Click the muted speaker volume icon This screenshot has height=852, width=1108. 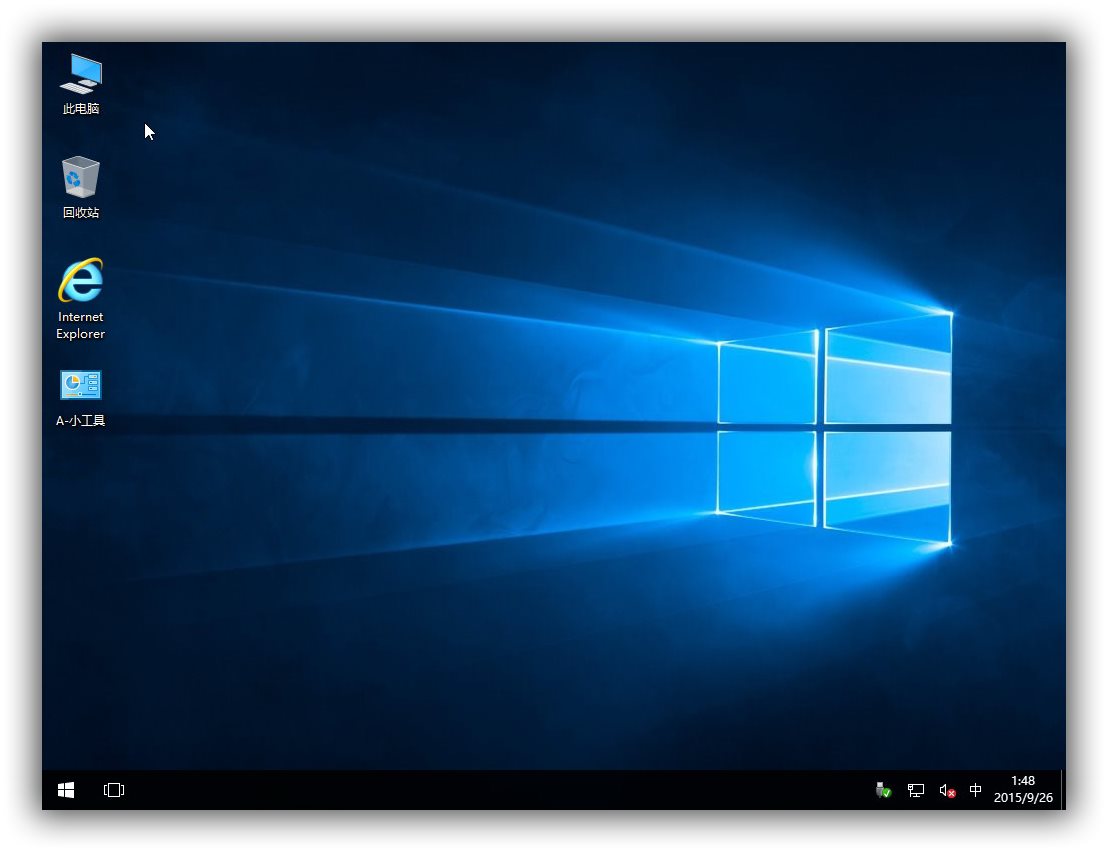947,790
